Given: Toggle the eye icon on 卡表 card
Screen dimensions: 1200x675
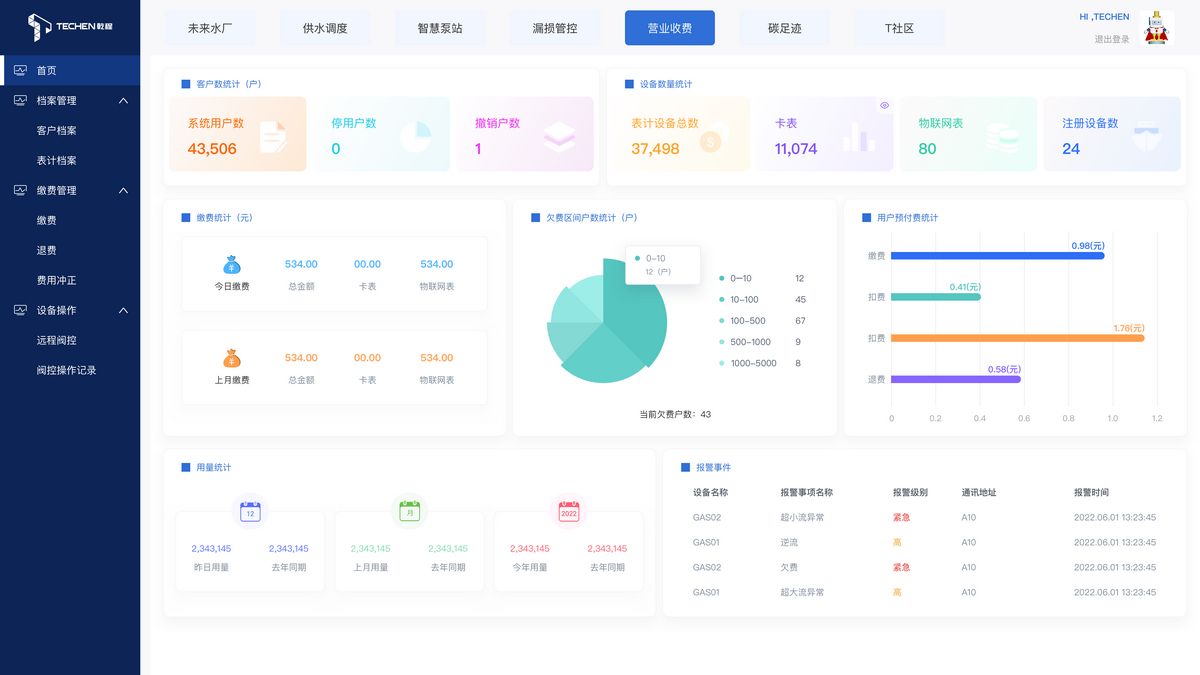Looking at the screenshot, I should pos(884,105).
